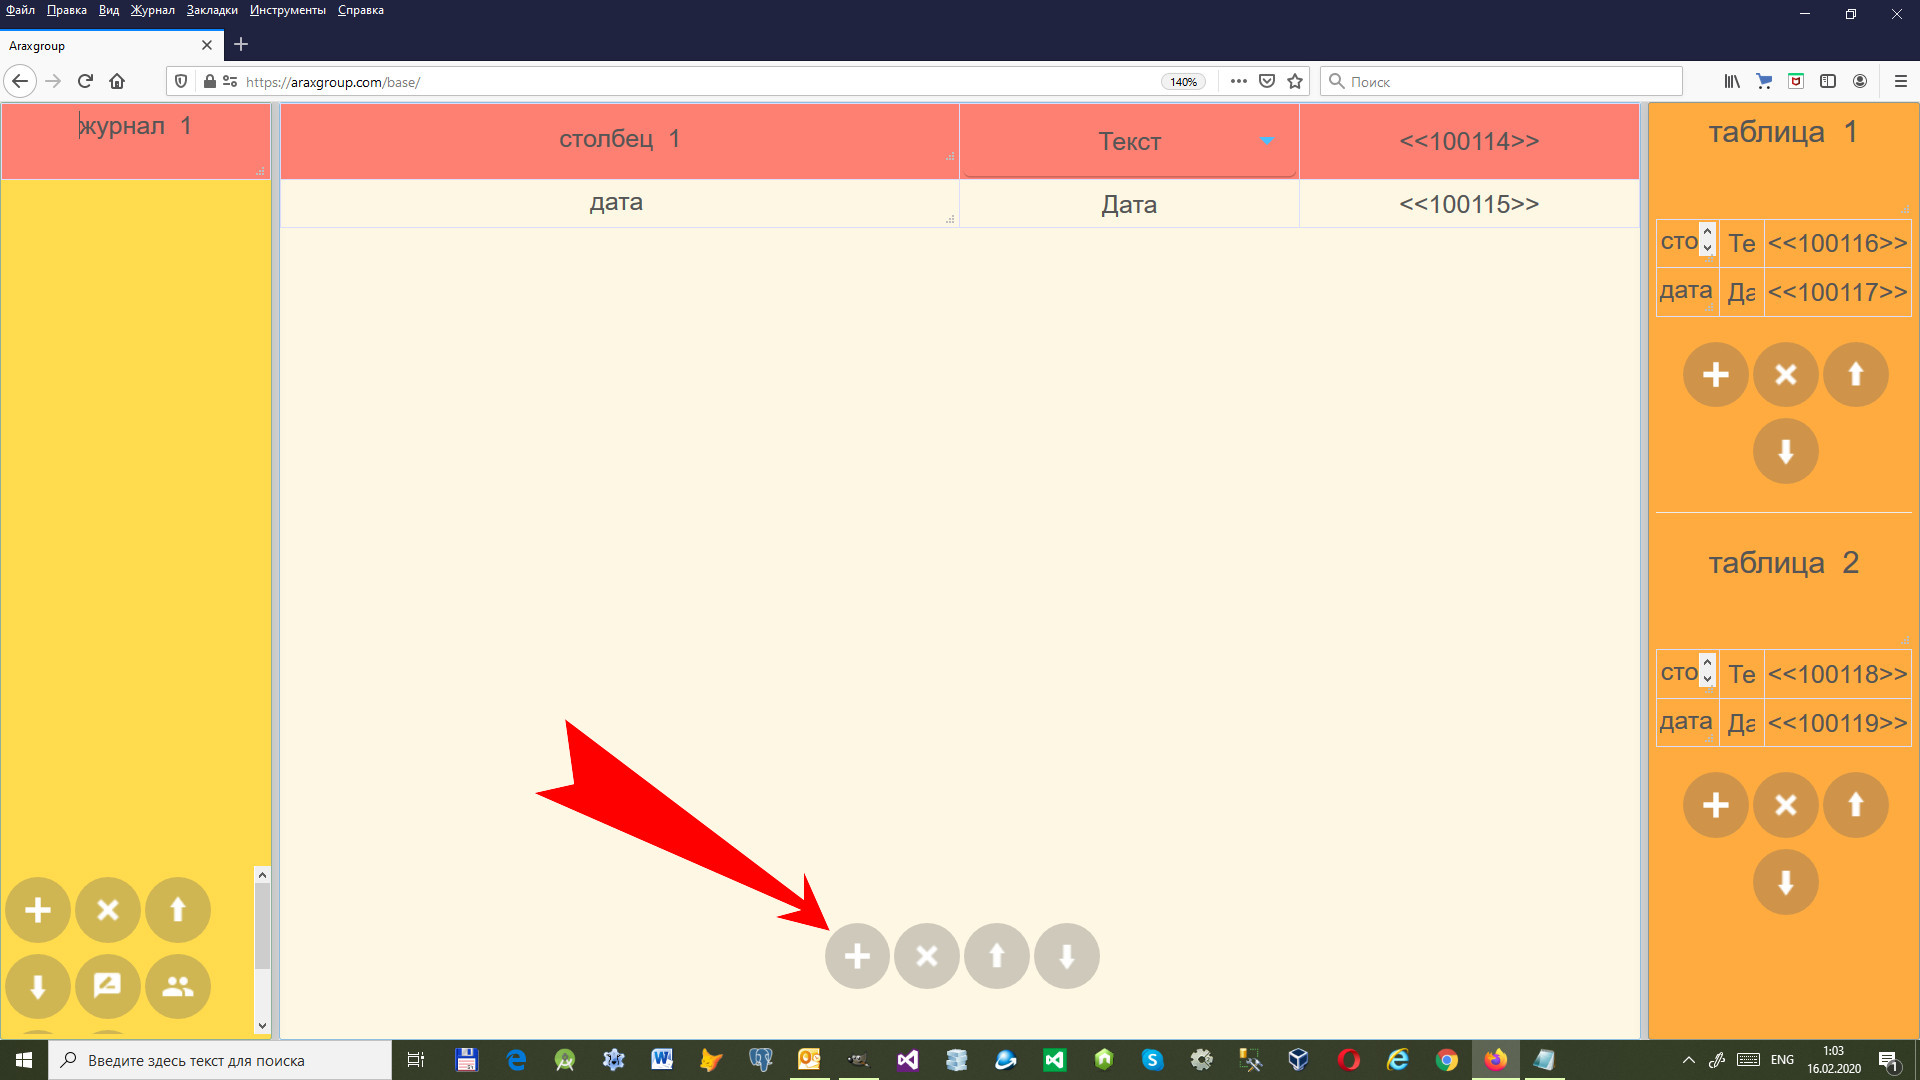Click the comment edit icon in the left panel

(x=108, y=986)
